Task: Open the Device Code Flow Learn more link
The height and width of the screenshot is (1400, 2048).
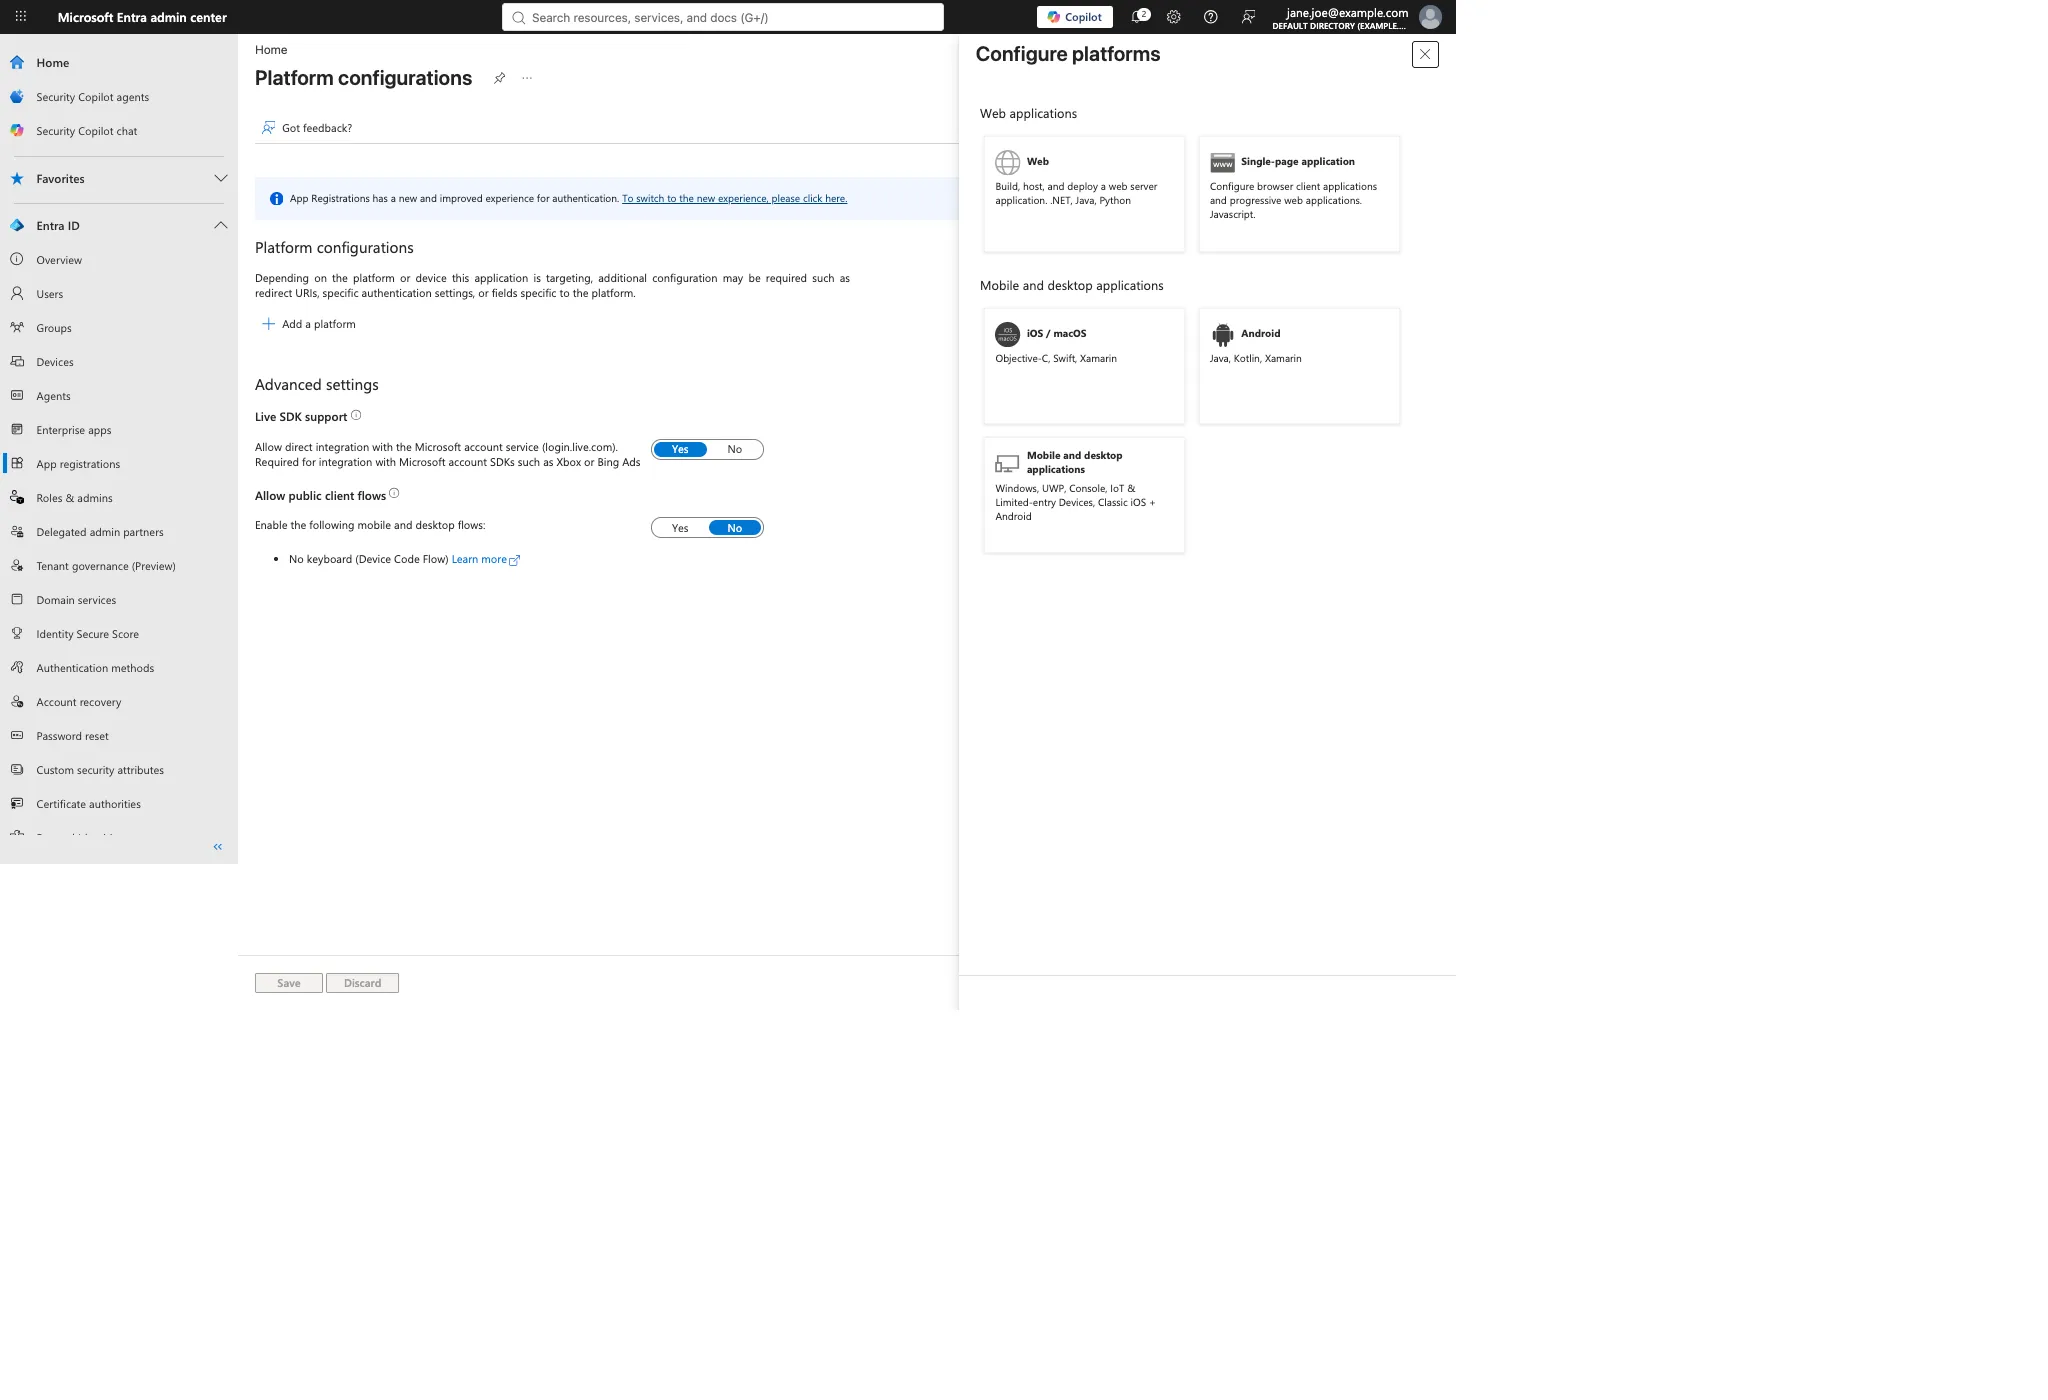Action: click(x=485, y=560)
